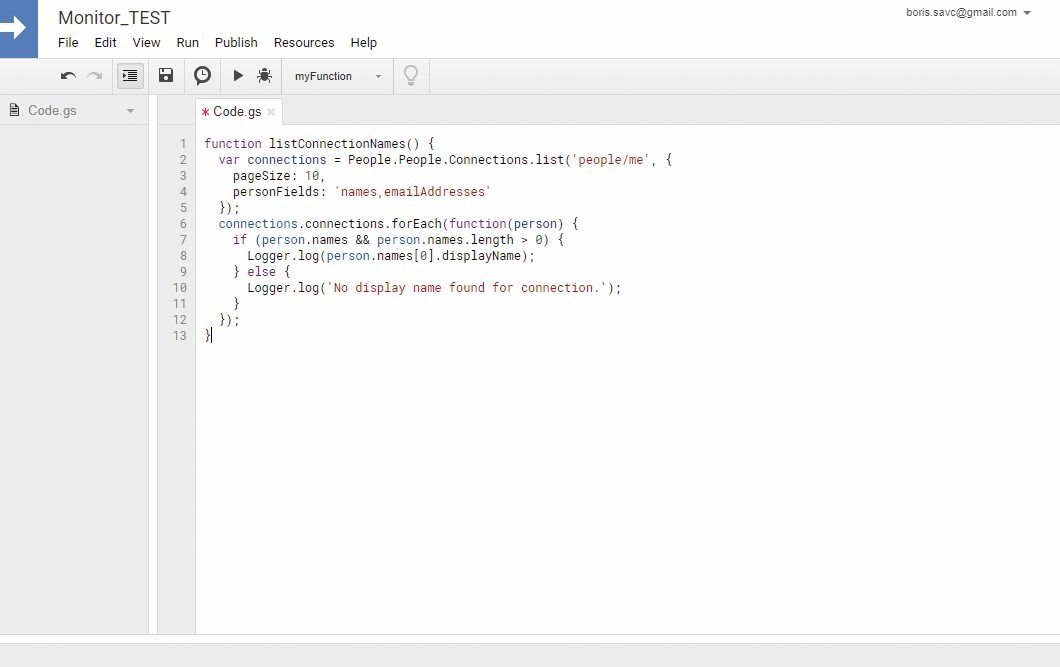Screen dimensions: 1060x667
Task: Click the Logger.log displayName line
Action: coord(391,256)
